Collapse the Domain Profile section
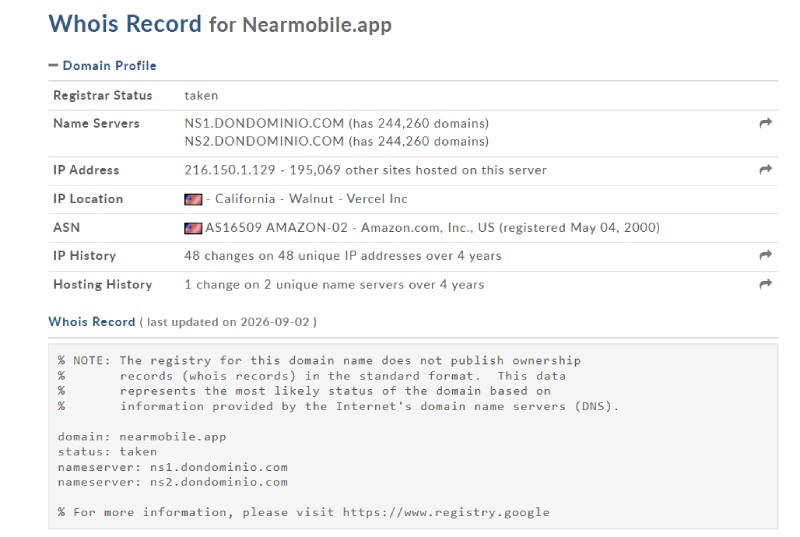800x537 pixels. coord(103,66)
